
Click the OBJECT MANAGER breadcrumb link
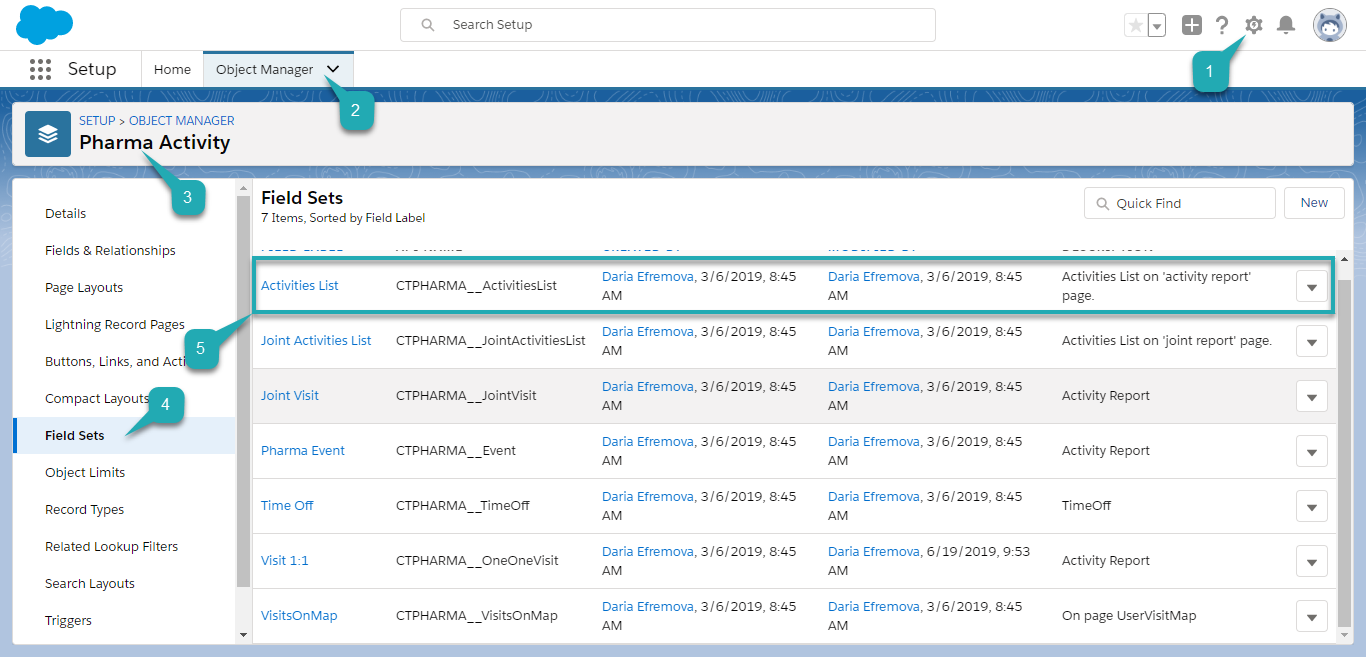coord(182,121)
